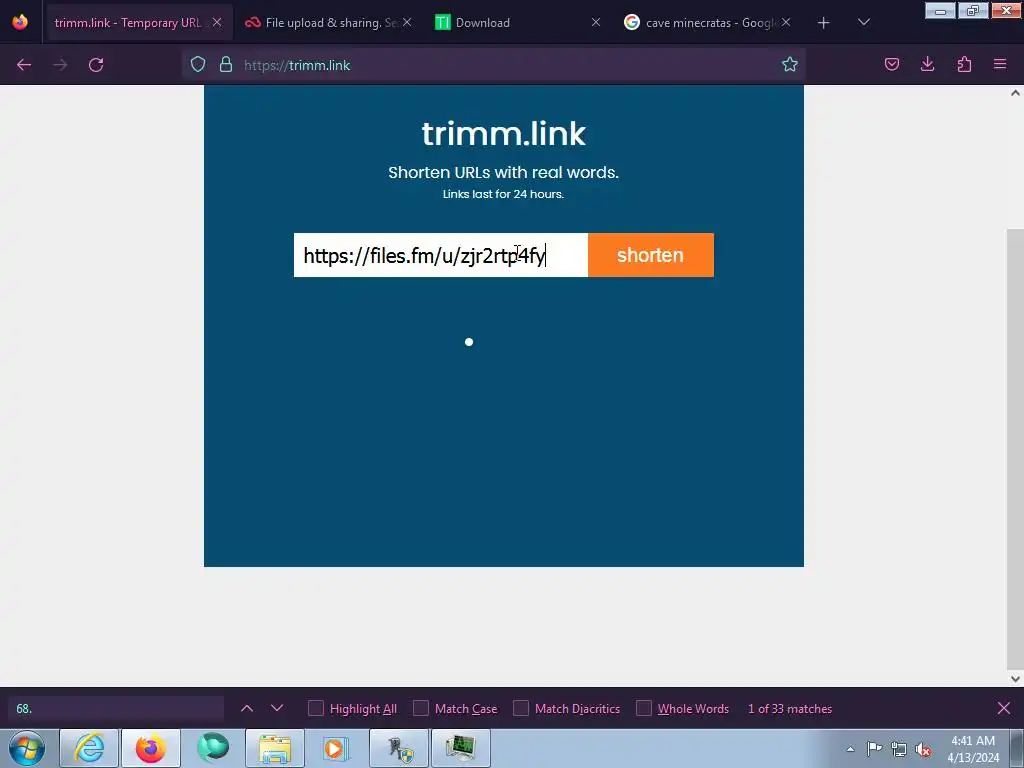Open Action Center flag tray icon
The width and height of the screenshot is (1024, 768).
tap(874, 748)
